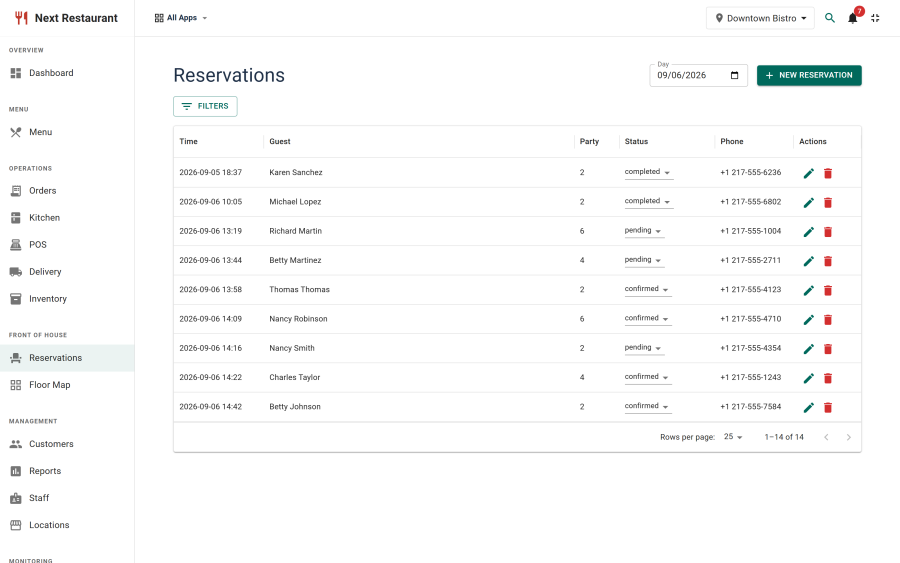Delete Charles Taylor's reservation
This screenshot has width=900, height=563.
click(x=828, y=378)
